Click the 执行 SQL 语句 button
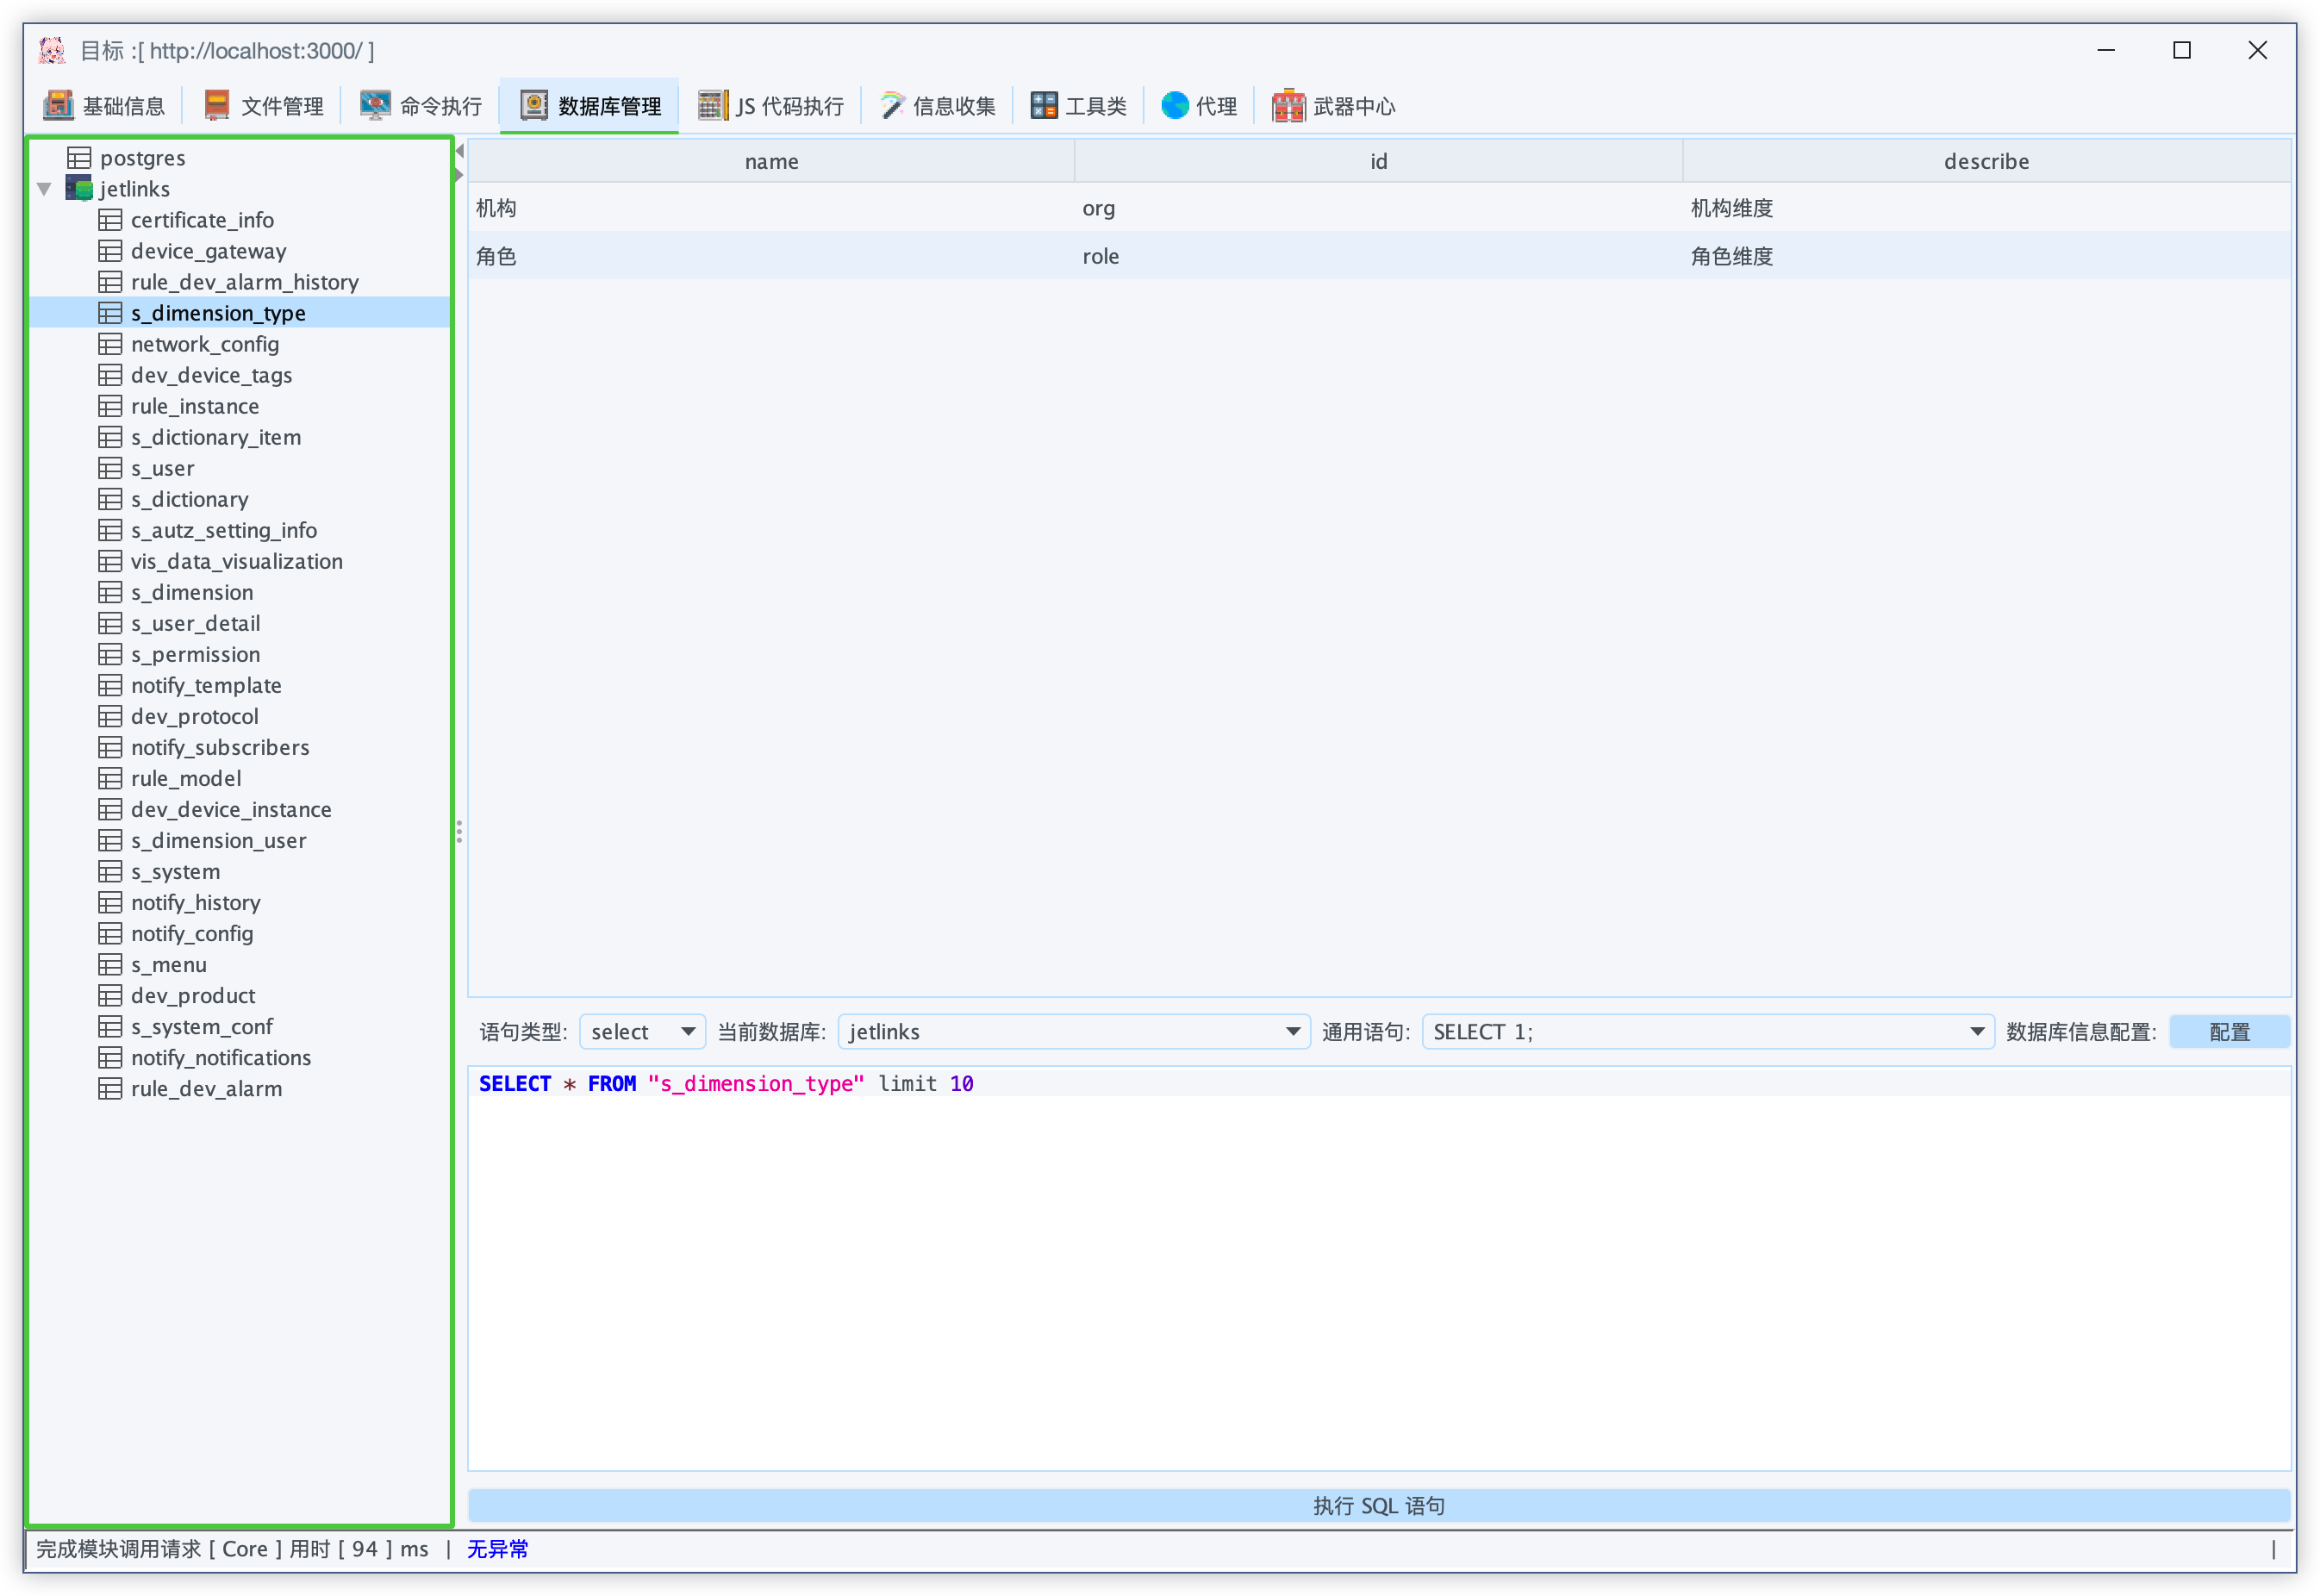The width and height of the screenshot is (2320, 1596). click(1378, 1505)
